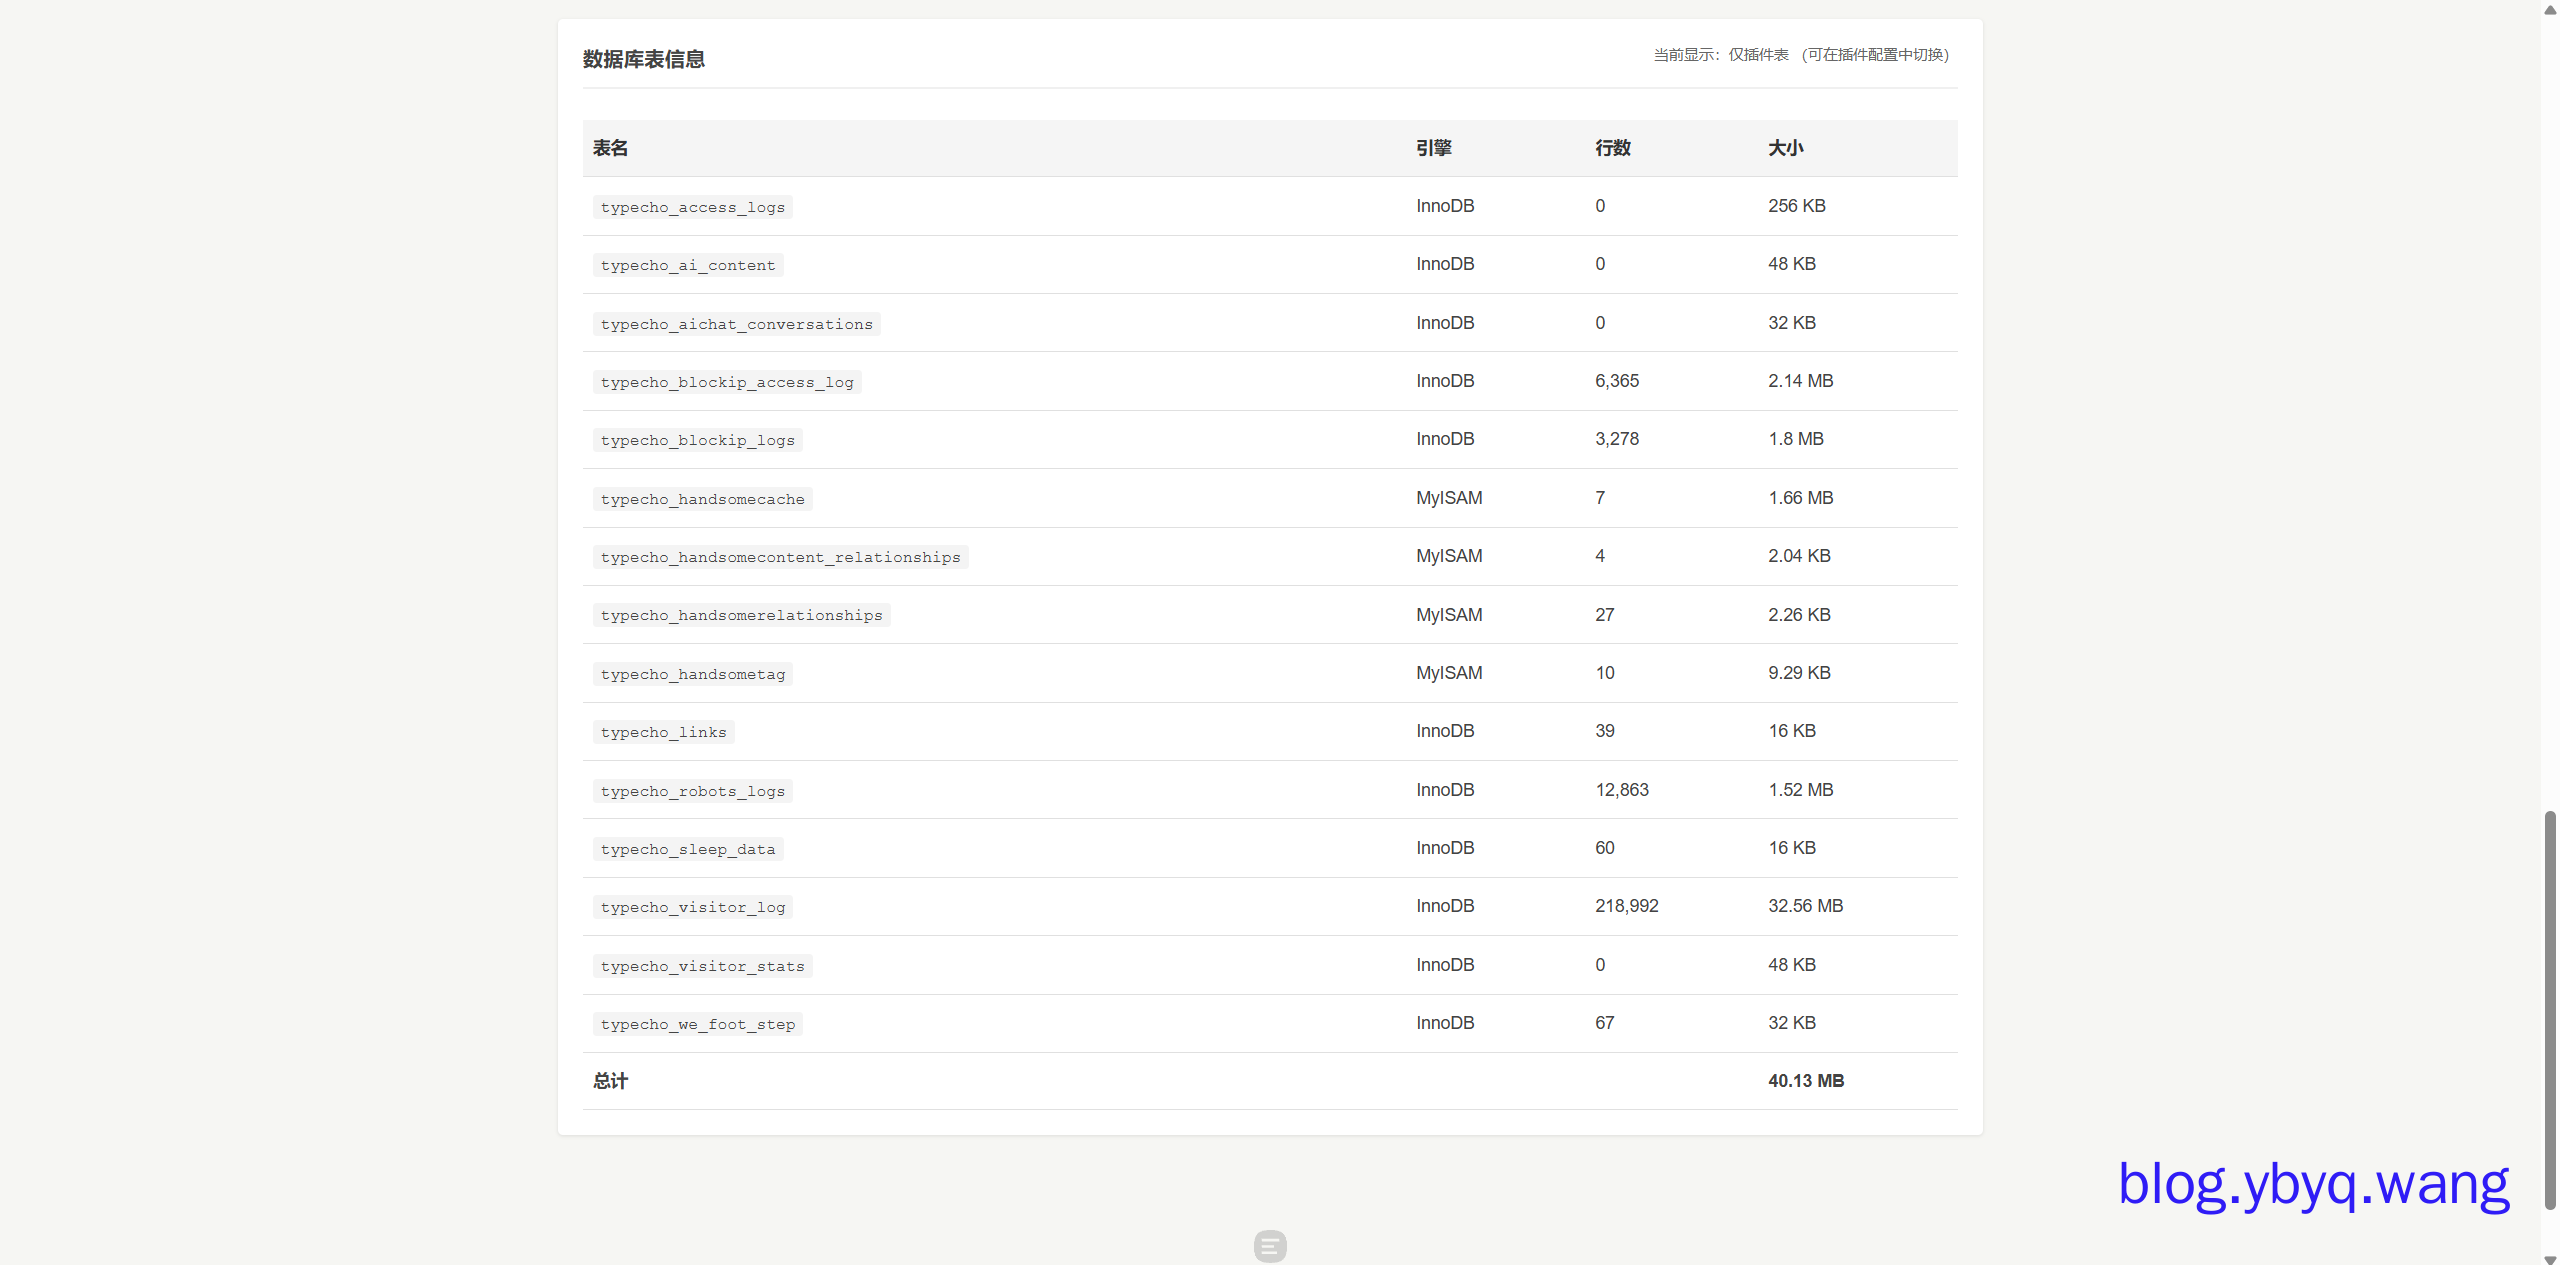The image size is (2560, 1265).
Task: Click the vertical scrollbar thumb
Action: tap(2550, 1010)
